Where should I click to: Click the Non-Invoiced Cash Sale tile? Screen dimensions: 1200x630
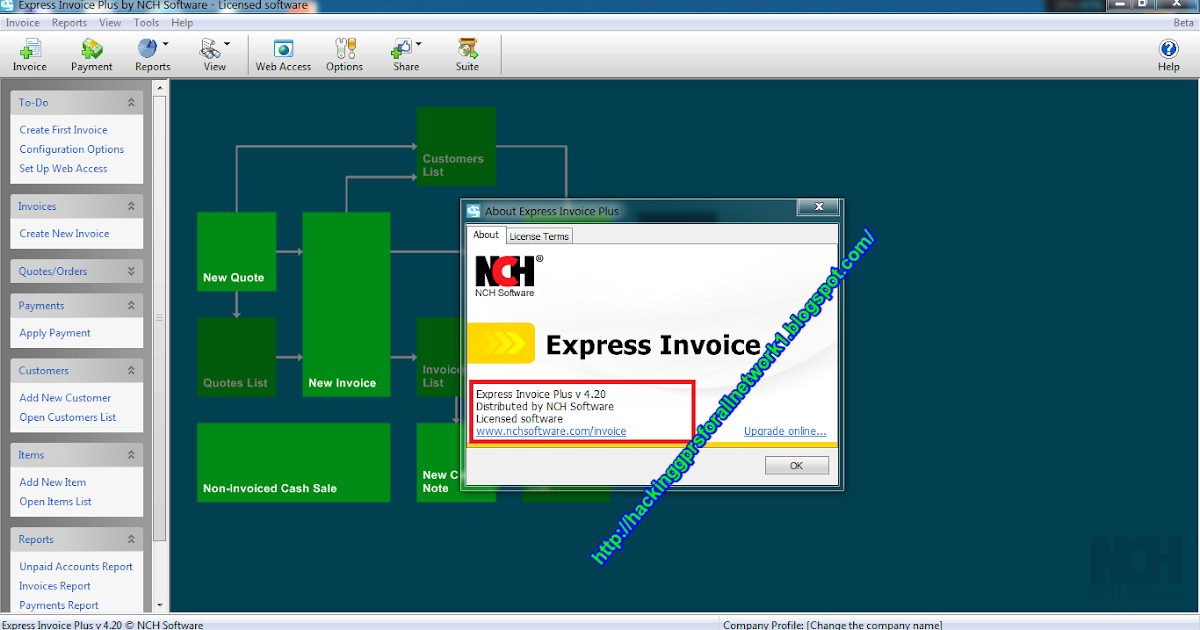[x=293, y=462]
